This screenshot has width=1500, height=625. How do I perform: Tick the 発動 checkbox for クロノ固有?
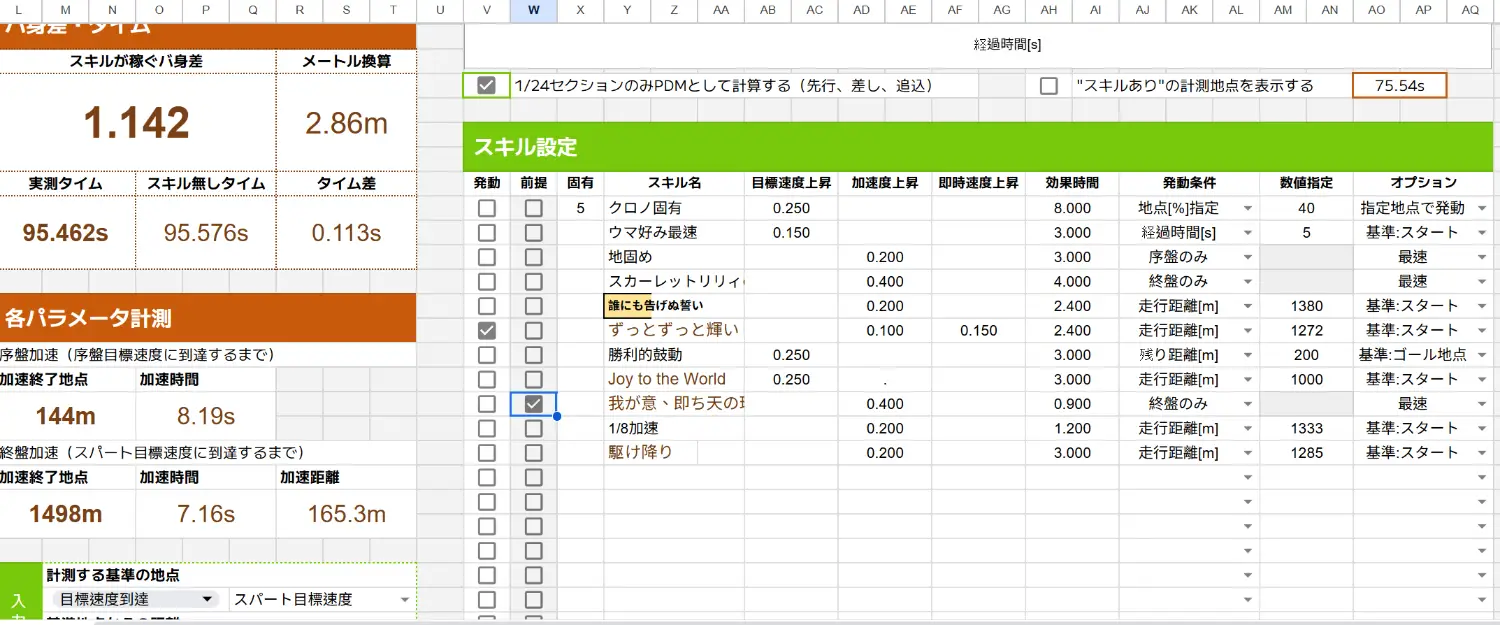487,208
